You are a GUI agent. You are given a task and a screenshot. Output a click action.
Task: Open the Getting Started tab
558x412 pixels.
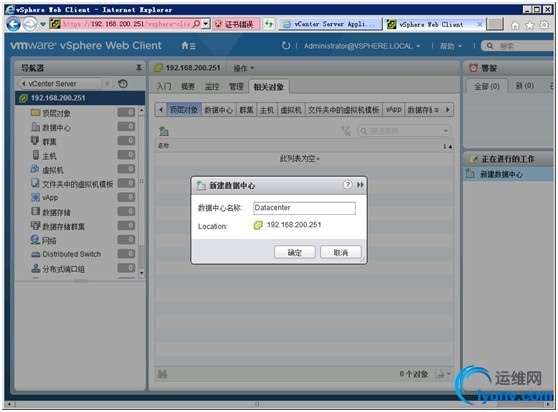point(164,86)
